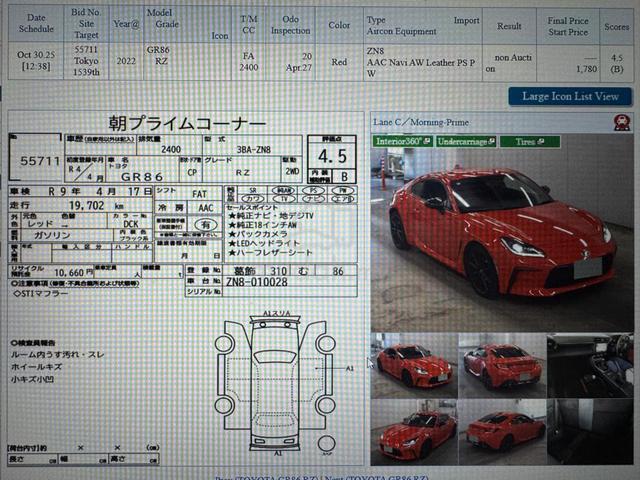
Task: Click the 'Date Schedule' column header
Action: click(x=36, y=23)
